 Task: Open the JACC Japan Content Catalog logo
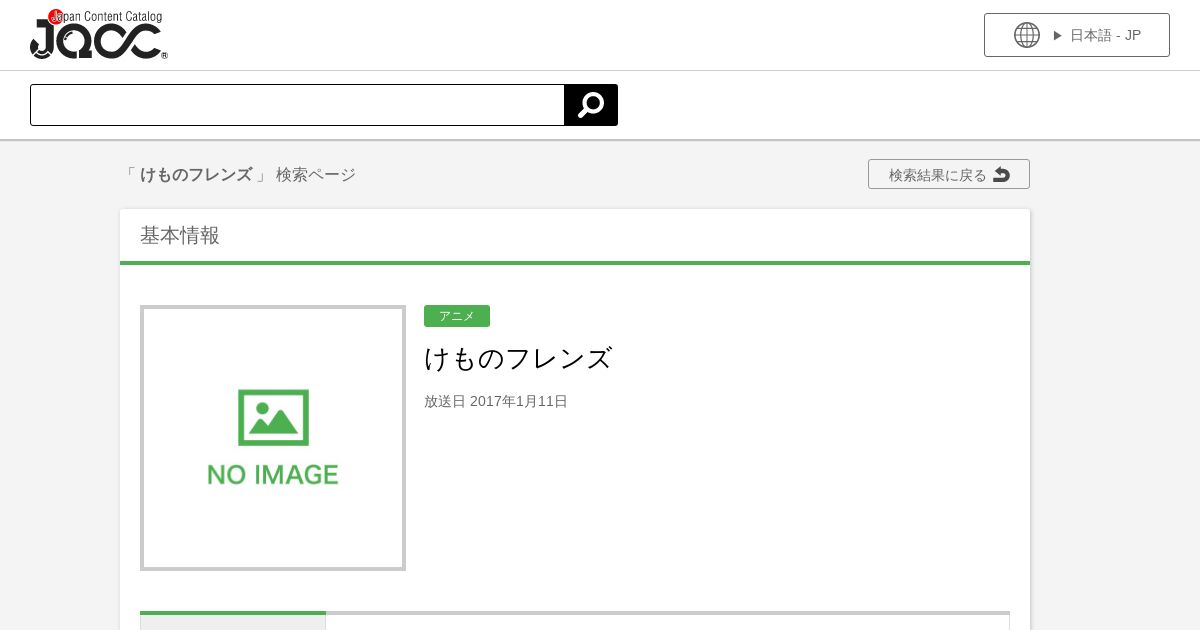pos(99,35)
